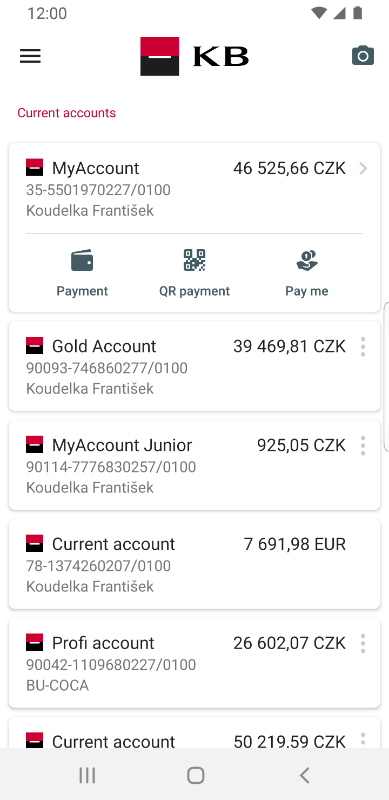Select the EUR Current account card
The height and width of the screenshot is (800, 389).
pyautogui.click(x=194, y=564)
